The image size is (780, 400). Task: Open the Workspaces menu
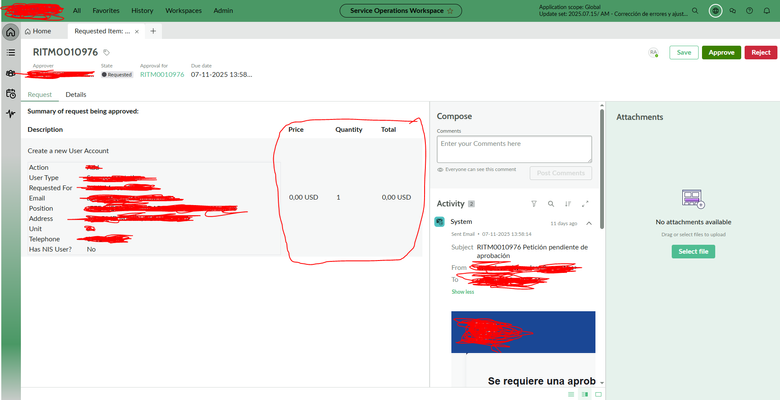point(183,10)
